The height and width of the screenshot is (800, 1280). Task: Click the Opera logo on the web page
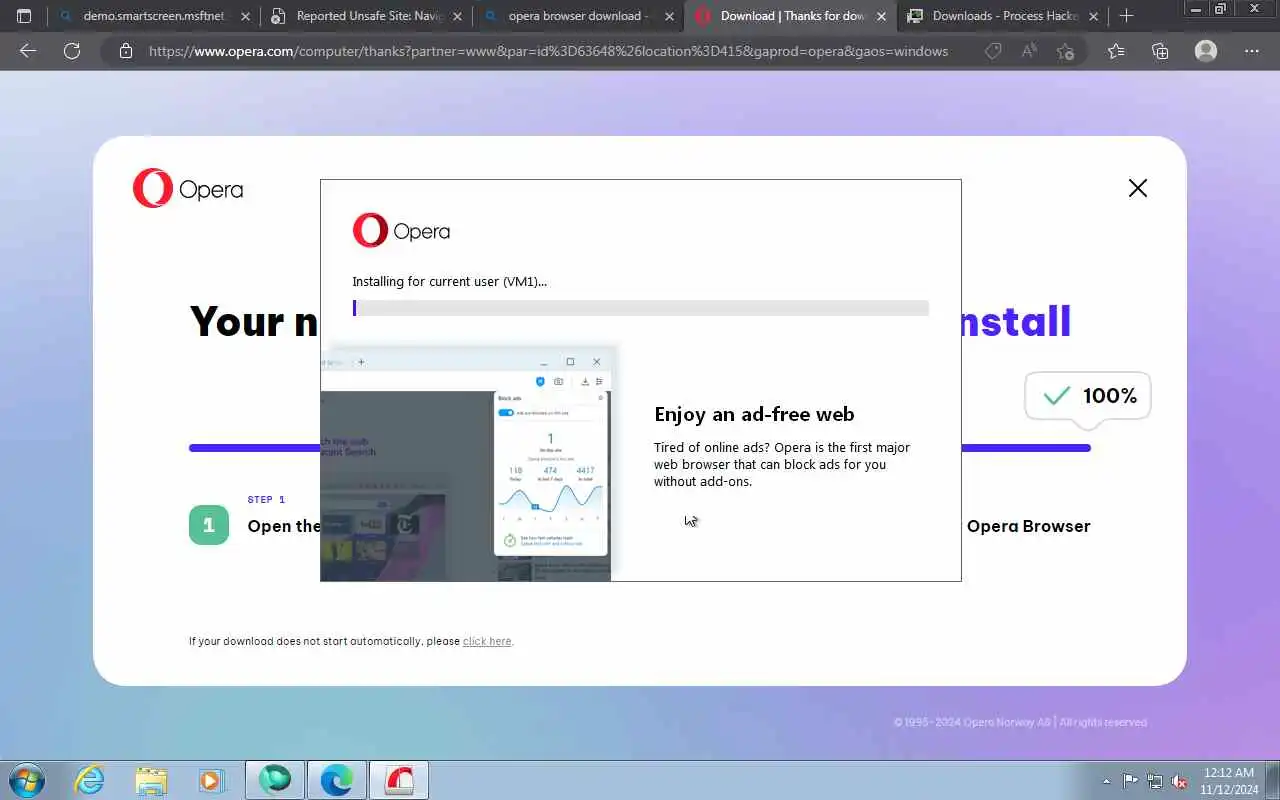[x=187, y=188]
